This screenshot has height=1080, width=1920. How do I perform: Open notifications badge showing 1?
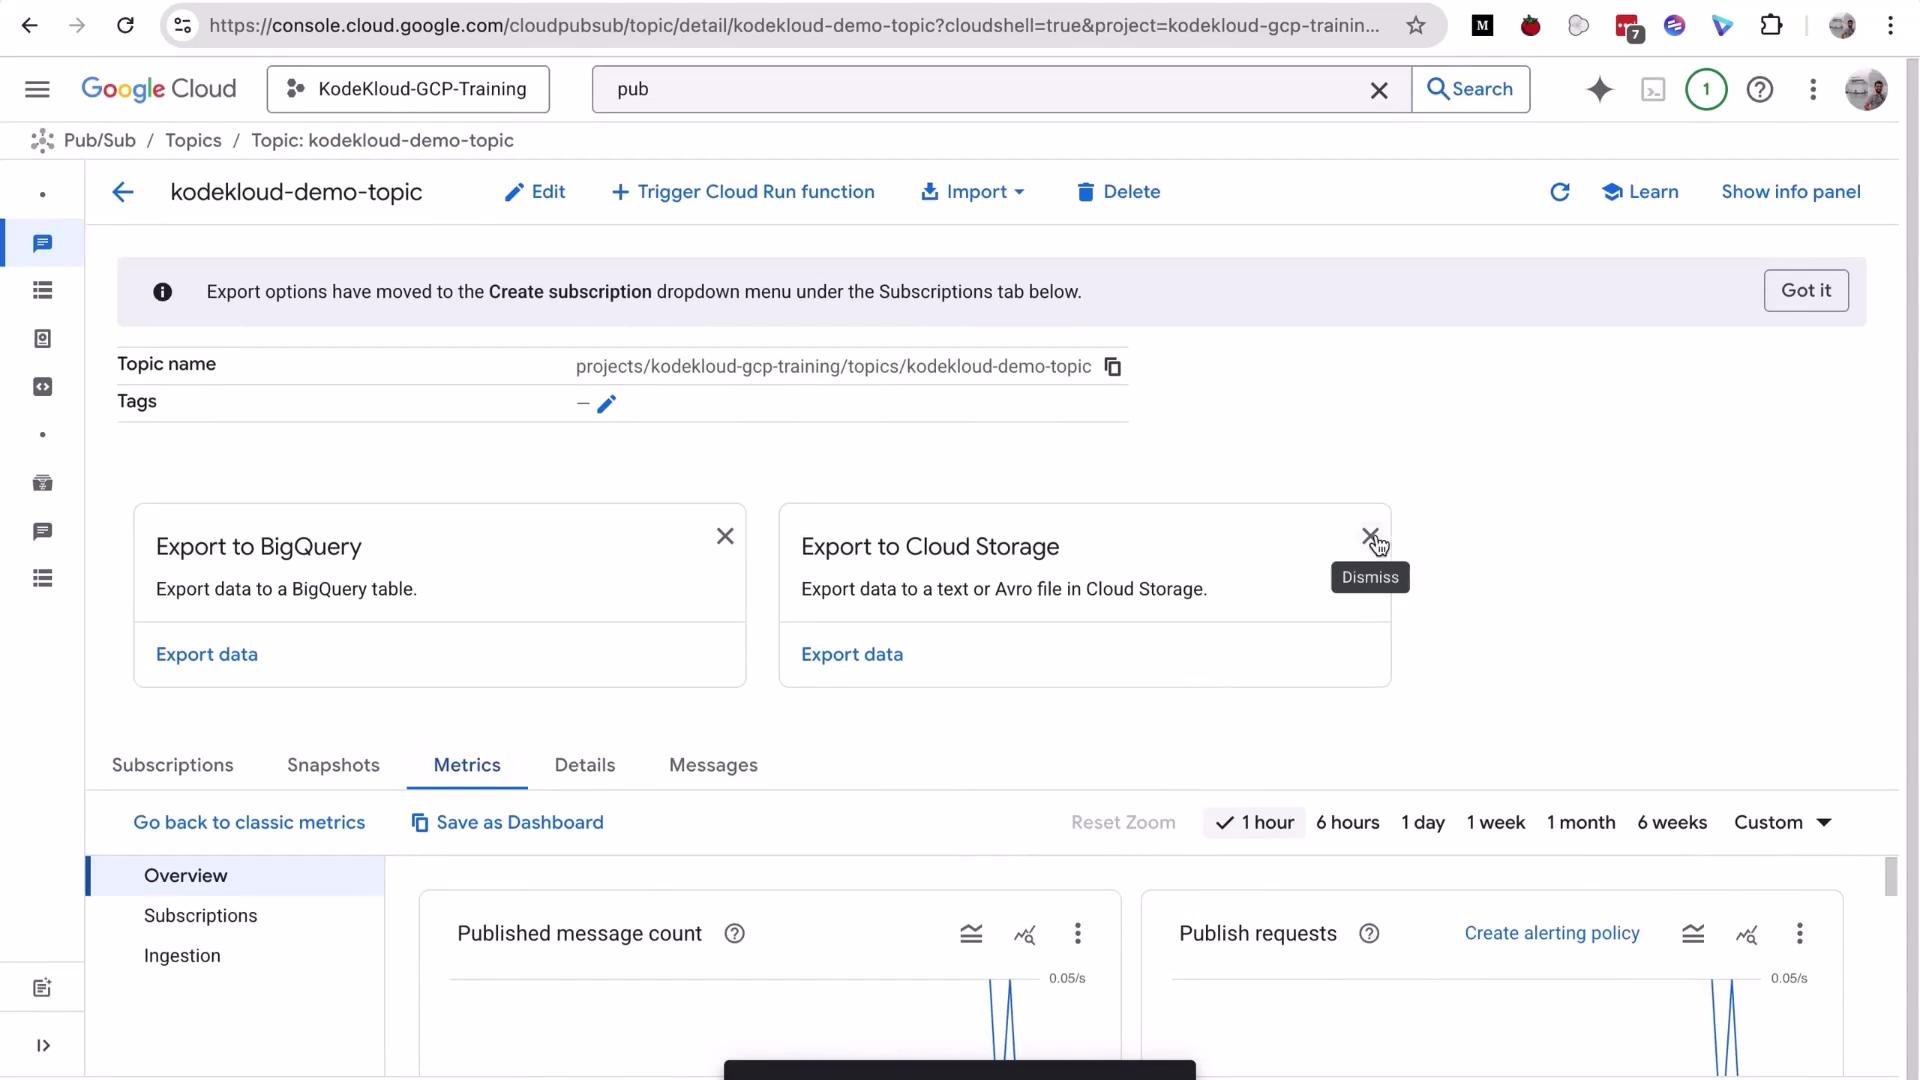tap(1706, 89)
